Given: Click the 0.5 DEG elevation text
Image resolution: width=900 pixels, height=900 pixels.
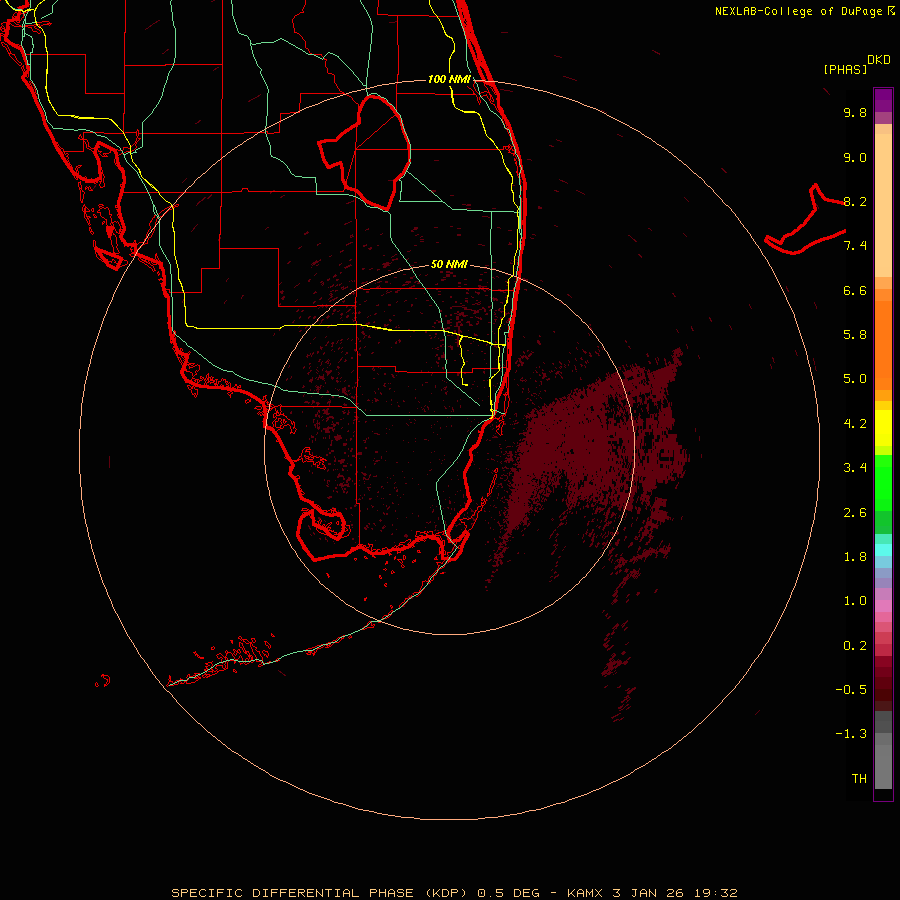Looking at the screenshot, I should [x=508, y=893].
